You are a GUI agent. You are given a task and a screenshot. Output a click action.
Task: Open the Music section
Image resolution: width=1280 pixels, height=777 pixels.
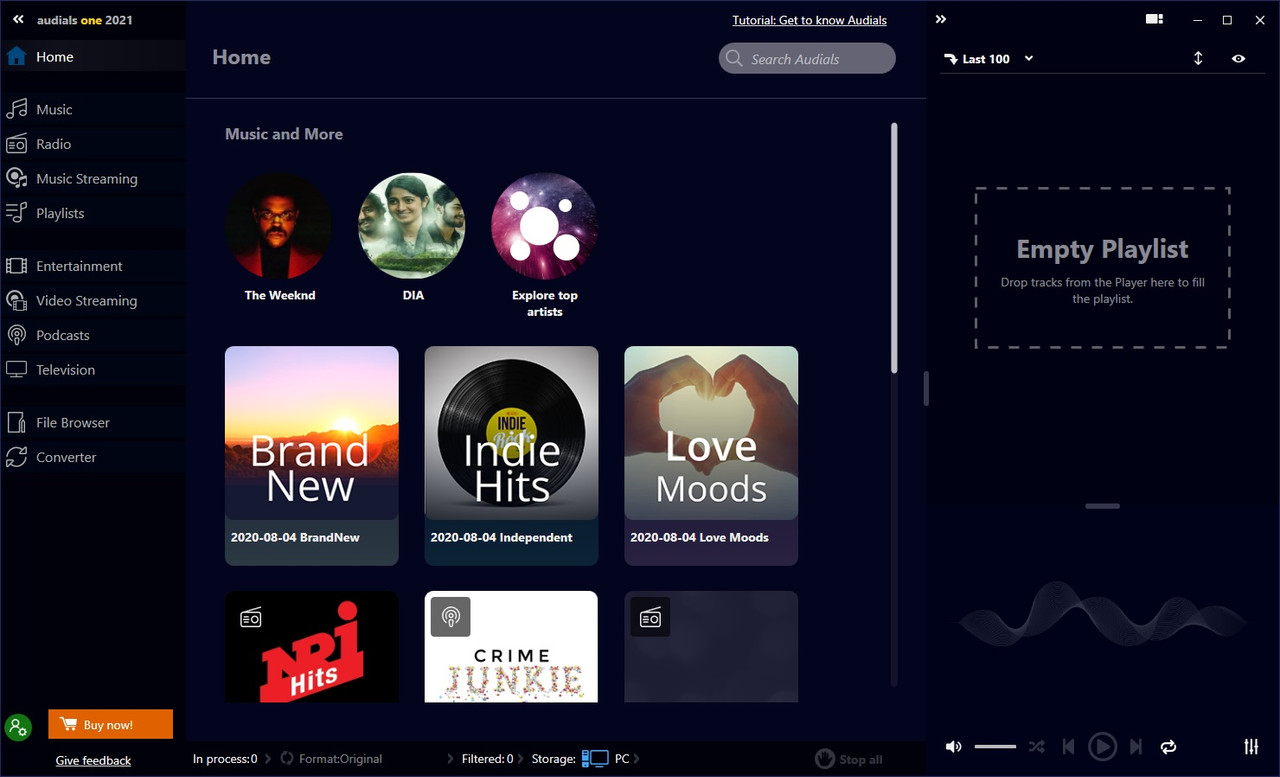pos(92,109)
